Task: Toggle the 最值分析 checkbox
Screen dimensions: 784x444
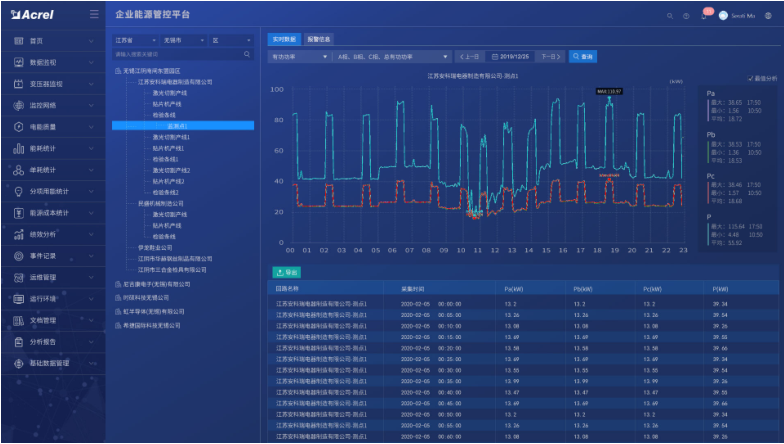Action: [749, 77]
